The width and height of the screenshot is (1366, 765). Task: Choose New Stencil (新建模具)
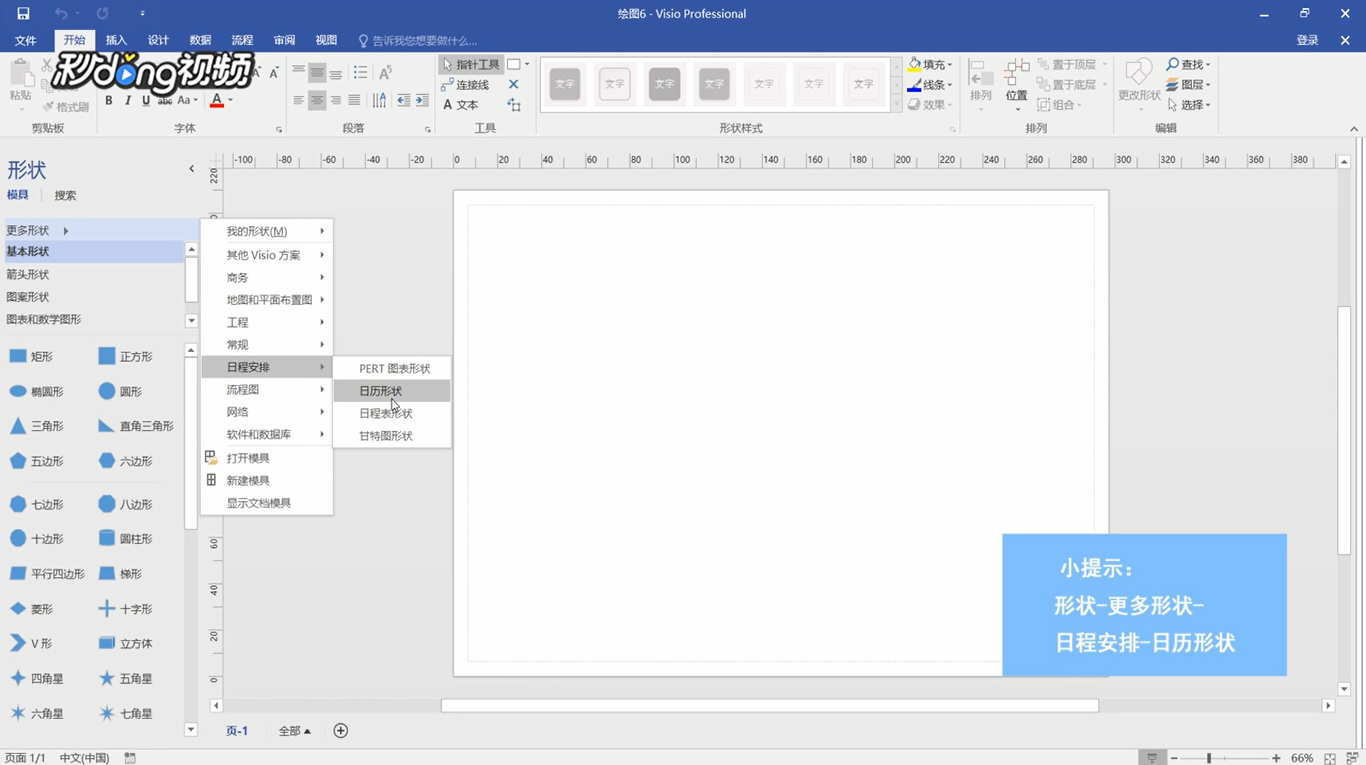pyautogui.click(x=267, y=481)
